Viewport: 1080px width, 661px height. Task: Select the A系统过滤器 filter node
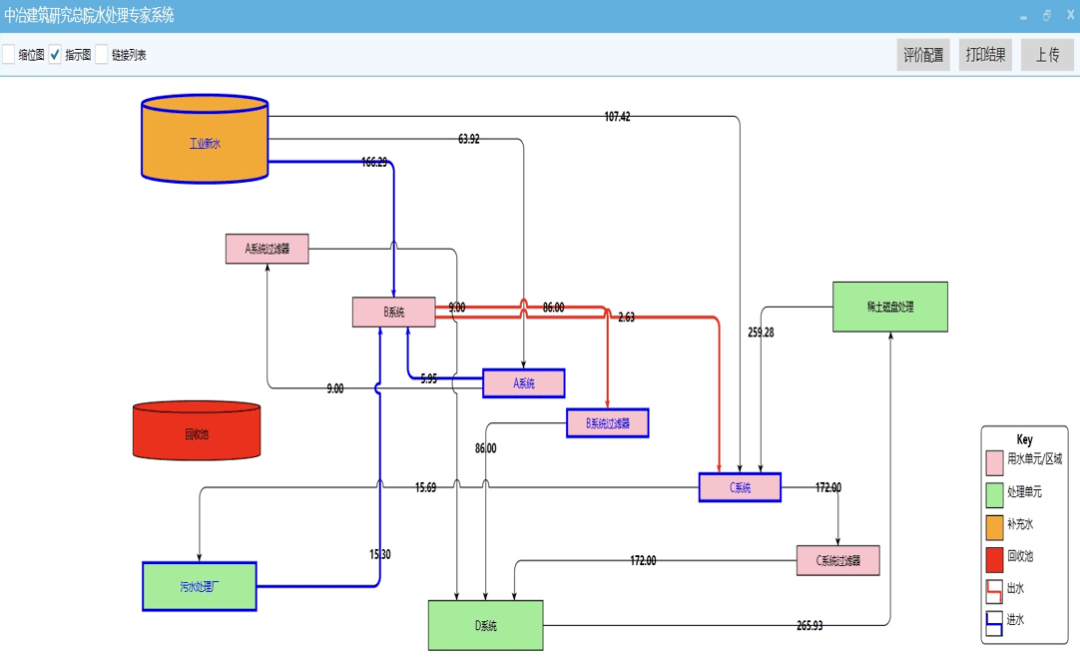coord(267,249)
